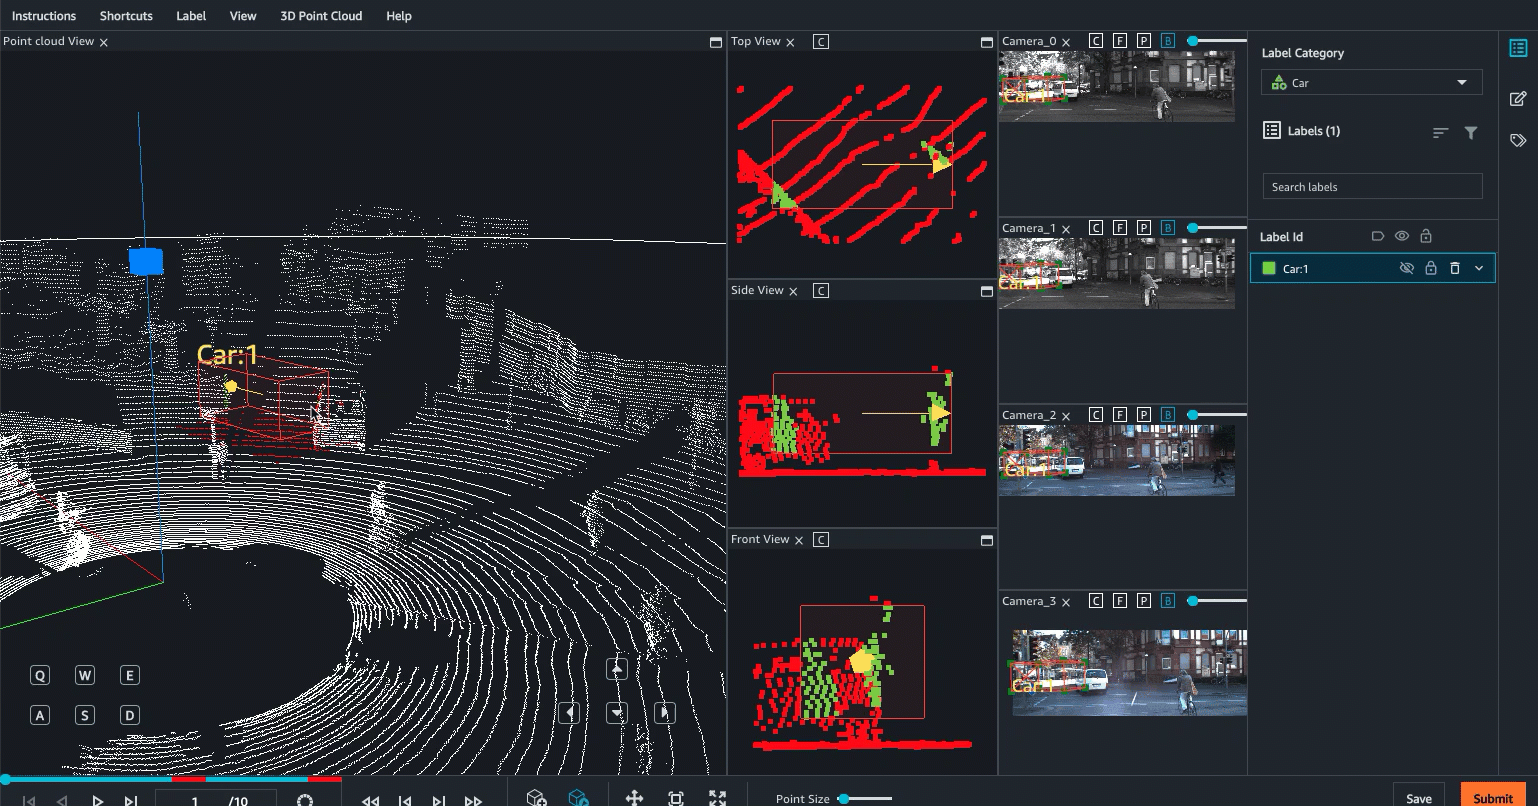Open the Shortcuts menu
1538x806 pixels.
tap(126, 16)
